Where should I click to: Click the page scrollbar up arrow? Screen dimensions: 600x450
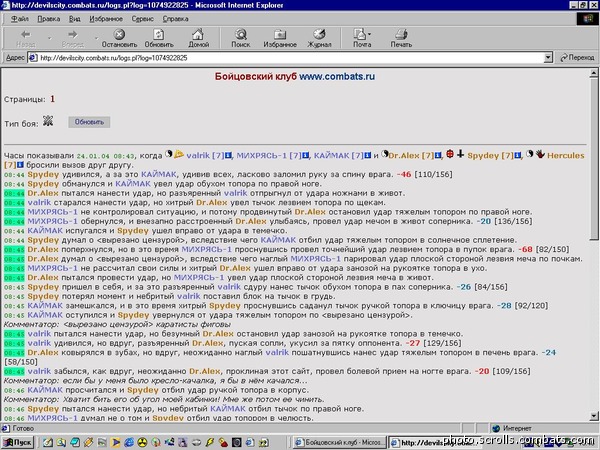594,73
